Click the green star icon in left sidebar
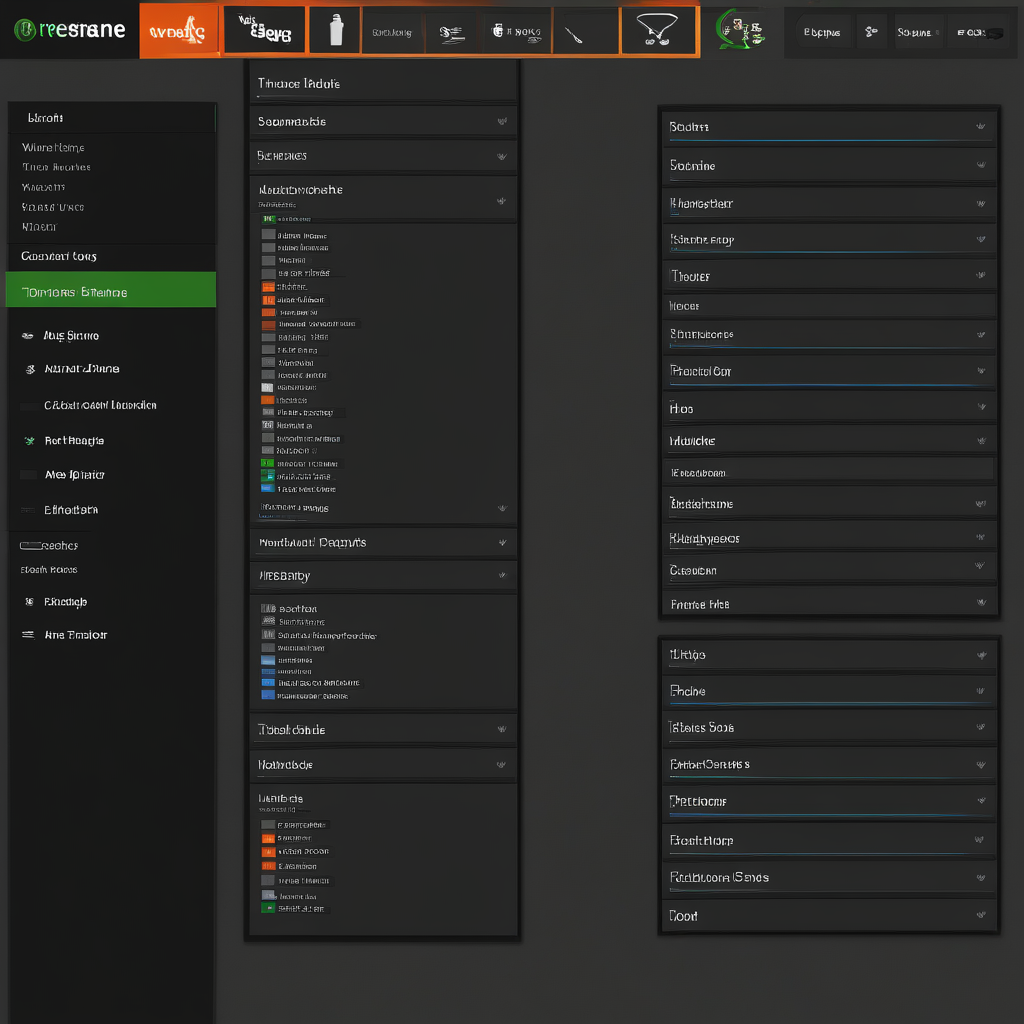The width and height of the screenshot is (1024, 1024). (27, 440)
